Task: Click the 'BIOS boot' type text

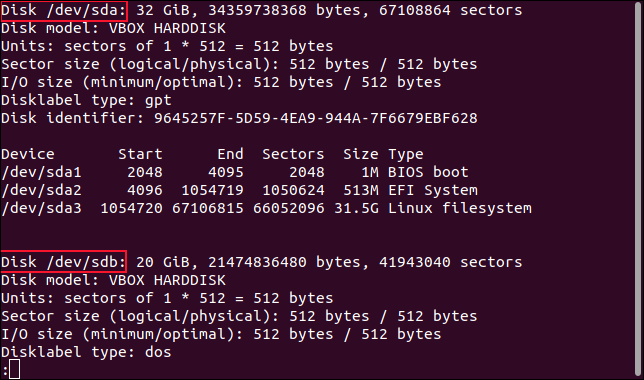Action: point(428,172)
